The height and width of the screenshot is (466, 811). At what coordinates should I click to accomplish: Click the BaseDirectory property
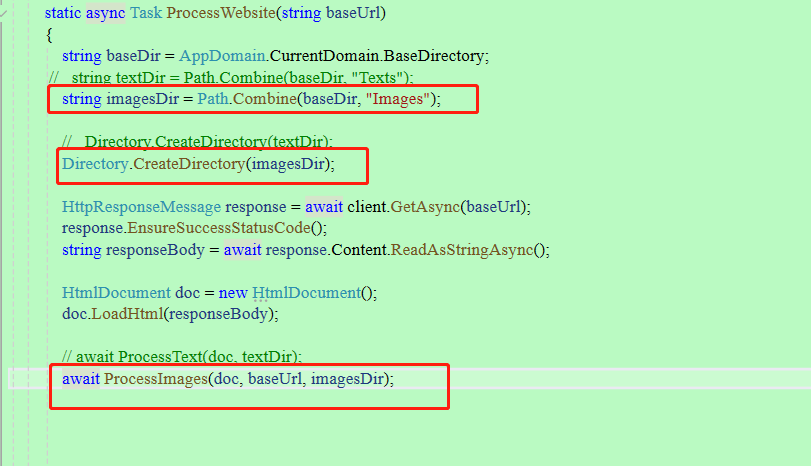434,56
